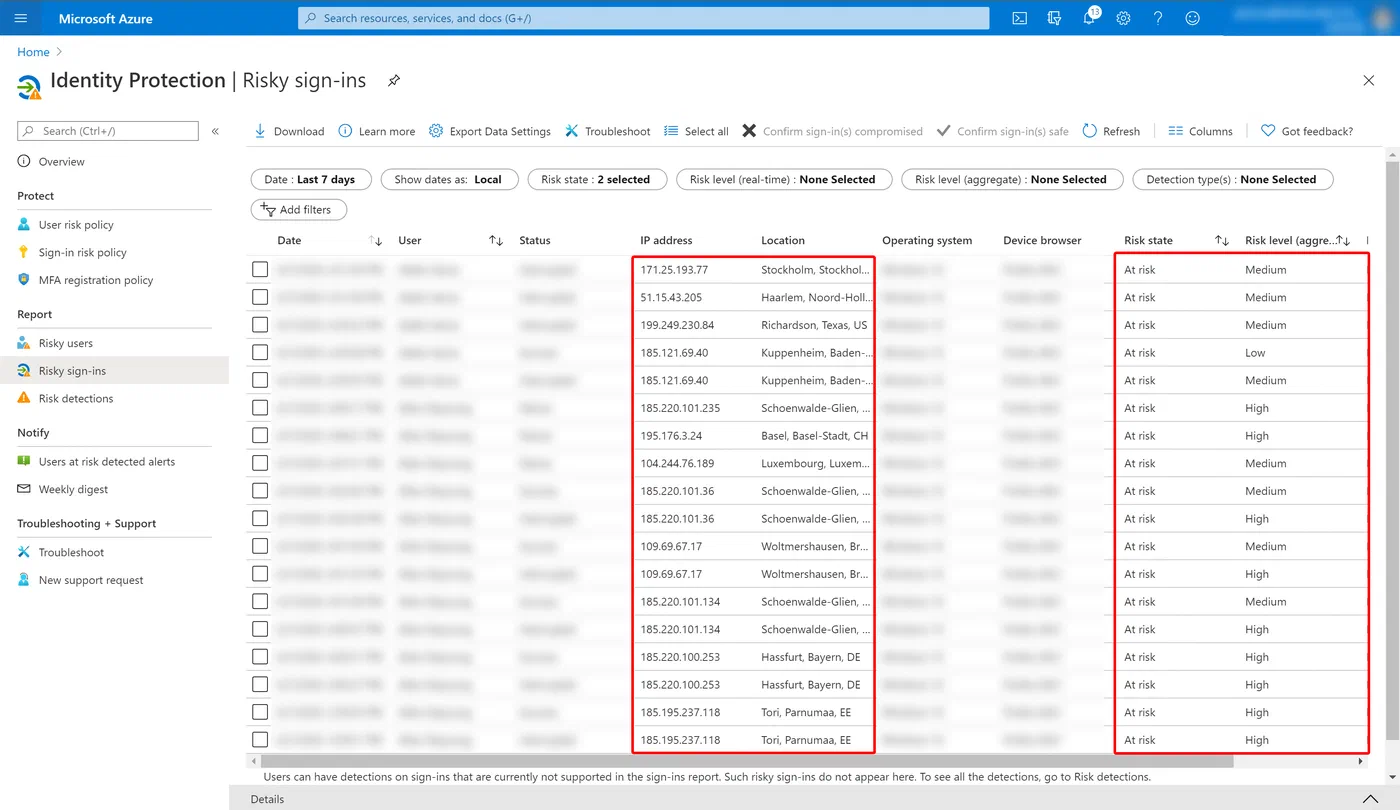Open Sign-in risk policy

pos(82,253)
